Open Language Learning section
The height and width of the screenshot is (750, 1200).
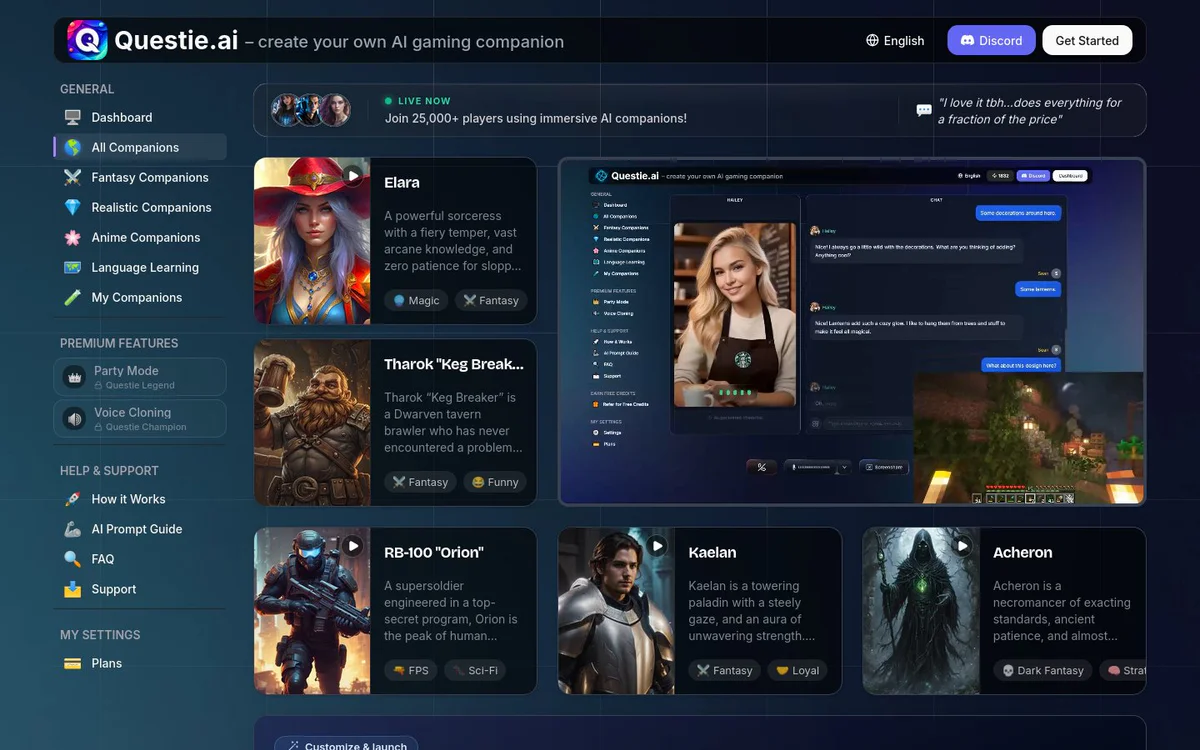[140, 267]
